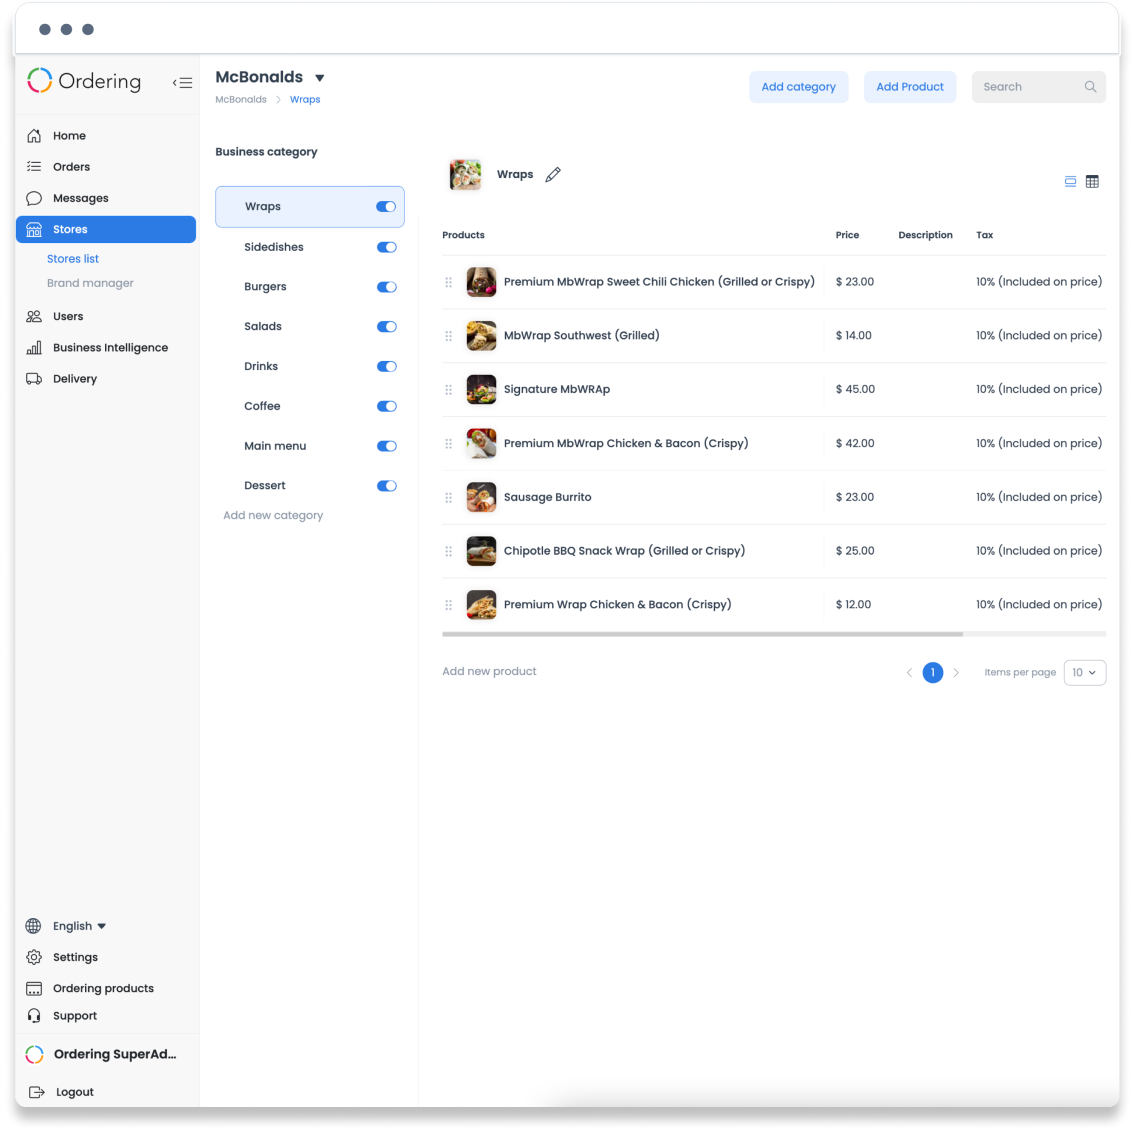Disable the Wraps category toggle

pyautogui.click(x=385, y=207)
